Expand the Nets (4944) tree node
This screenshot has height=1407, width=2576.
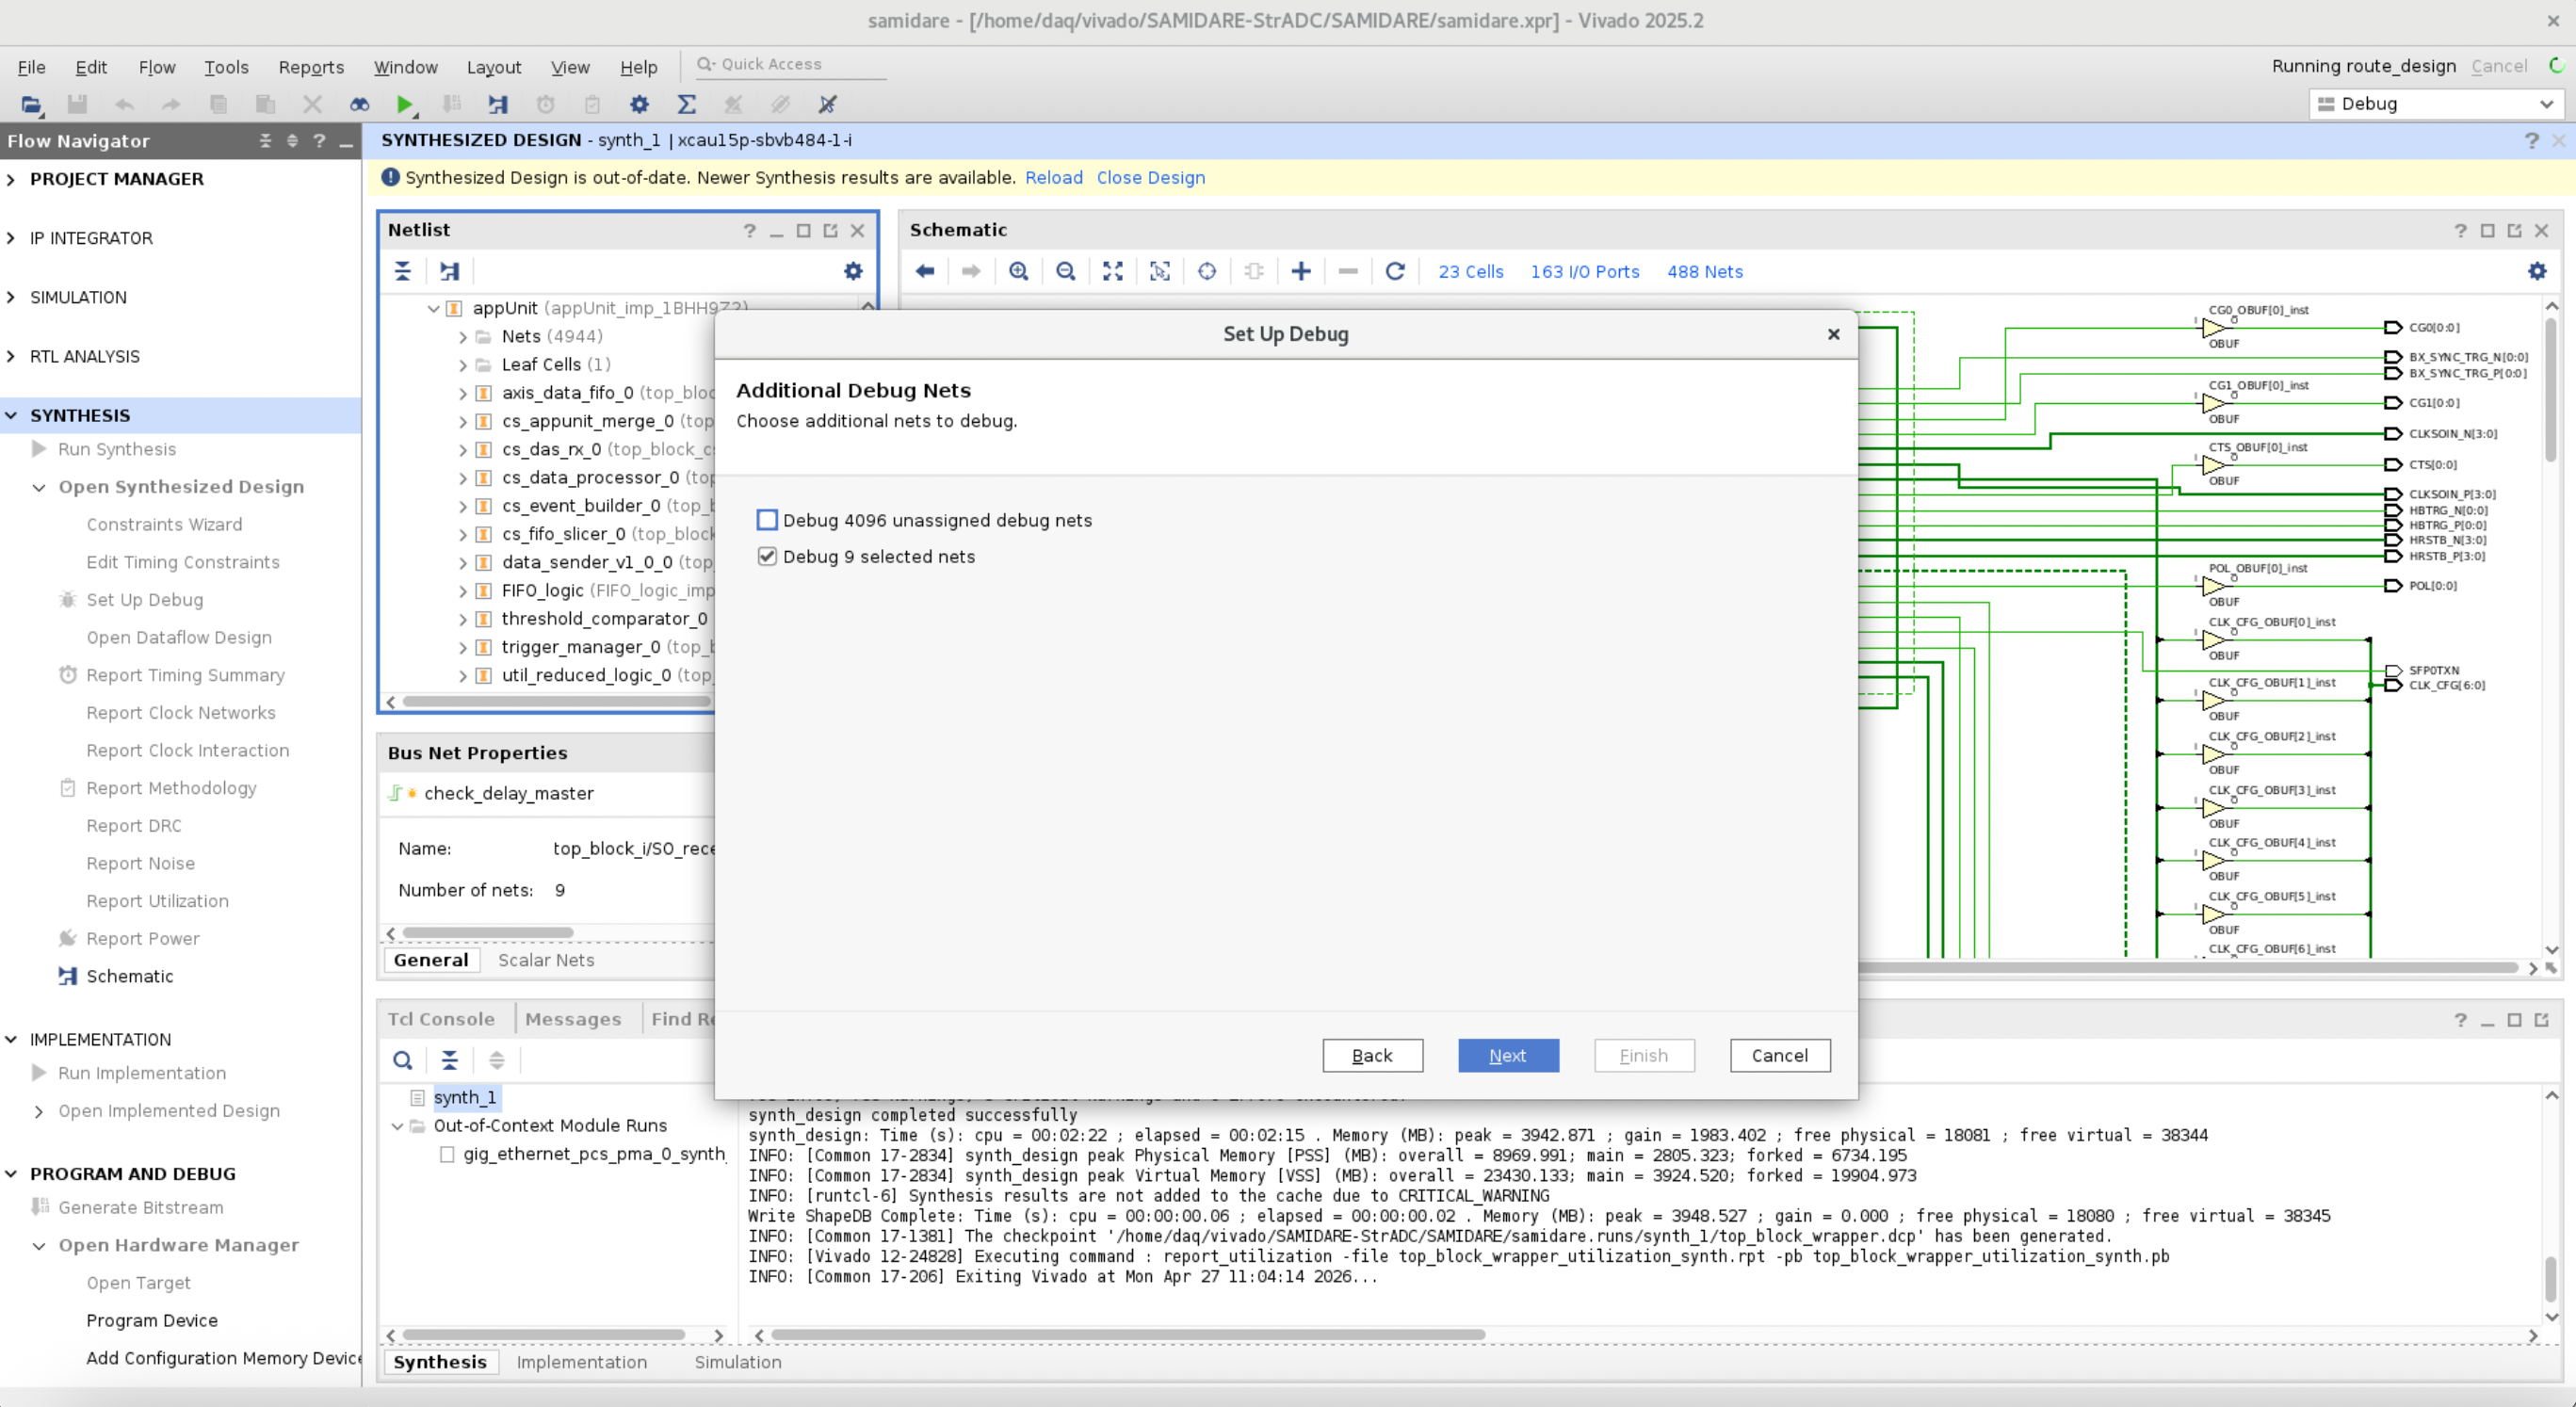(462, 337)
